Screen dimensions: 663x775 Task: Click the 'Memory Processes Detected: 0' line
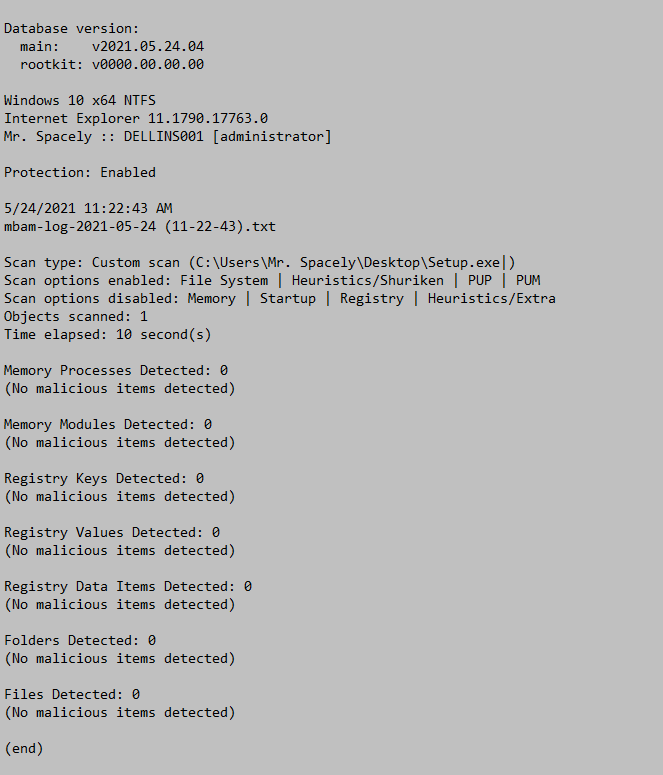pyautogui.click(x=116, y=371)
